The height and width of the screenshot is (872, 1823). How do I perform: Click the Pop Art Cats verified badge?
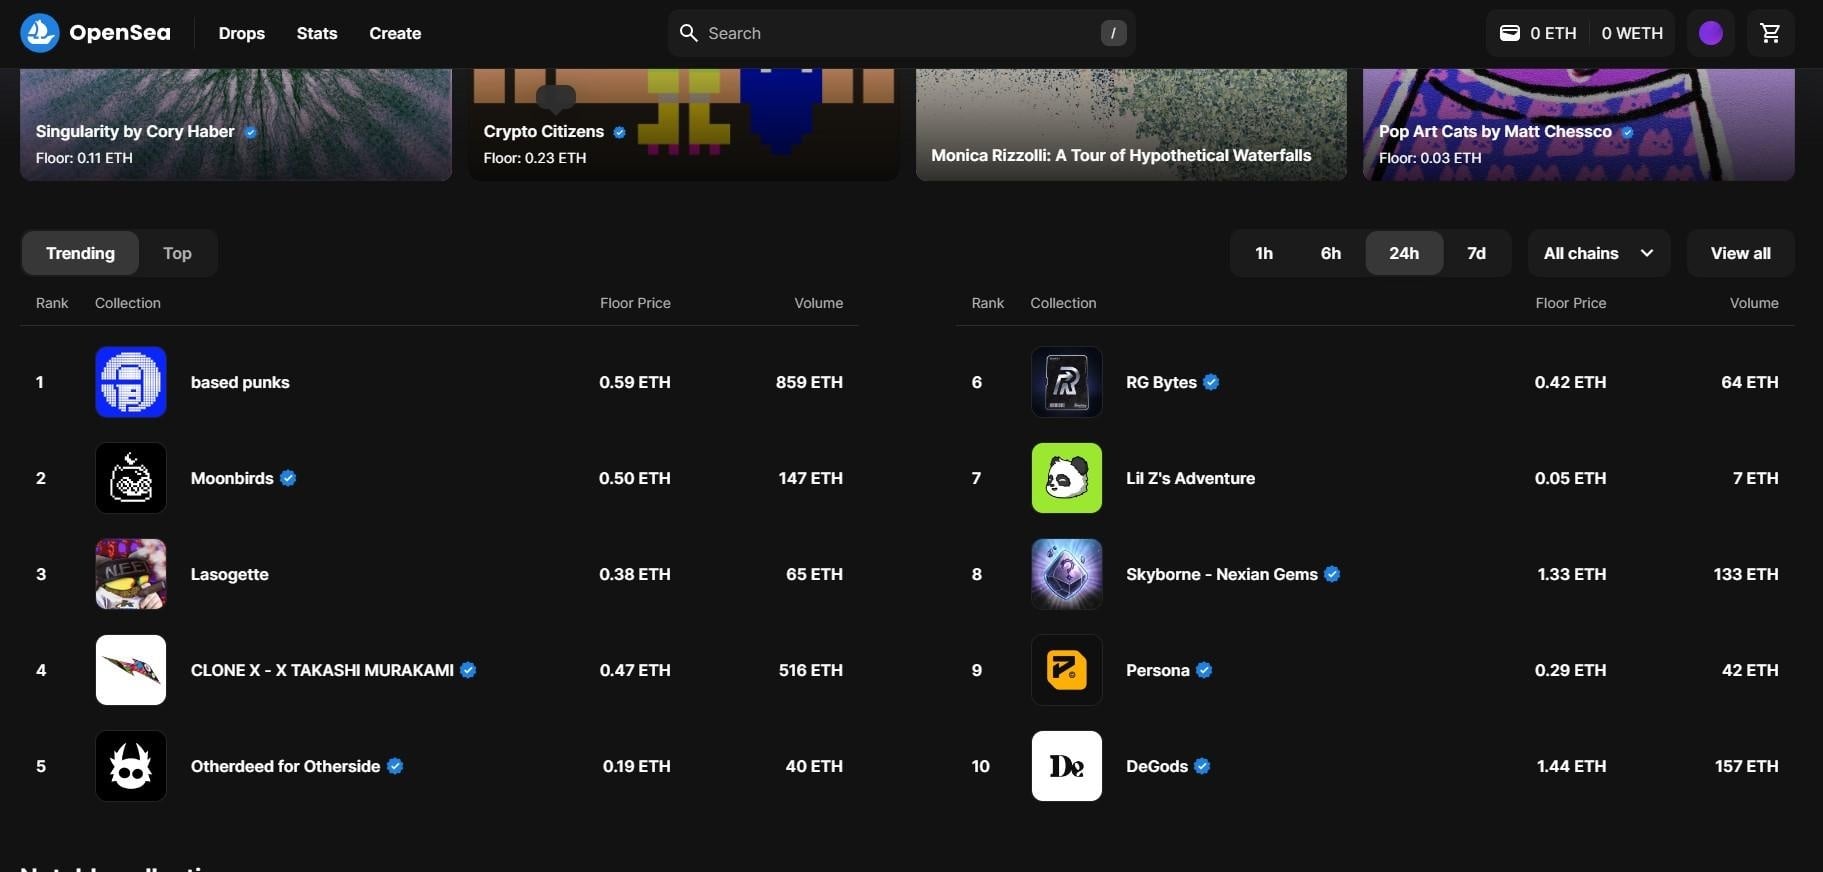point(1627,132)
